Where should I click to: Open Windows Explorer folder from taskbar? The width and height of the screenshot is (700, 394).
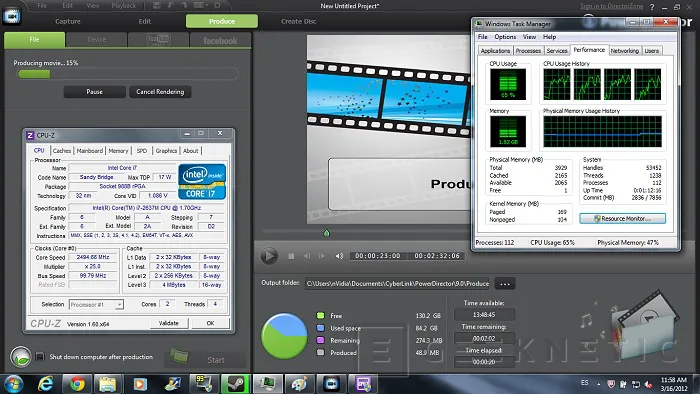[x=108, y=384]
